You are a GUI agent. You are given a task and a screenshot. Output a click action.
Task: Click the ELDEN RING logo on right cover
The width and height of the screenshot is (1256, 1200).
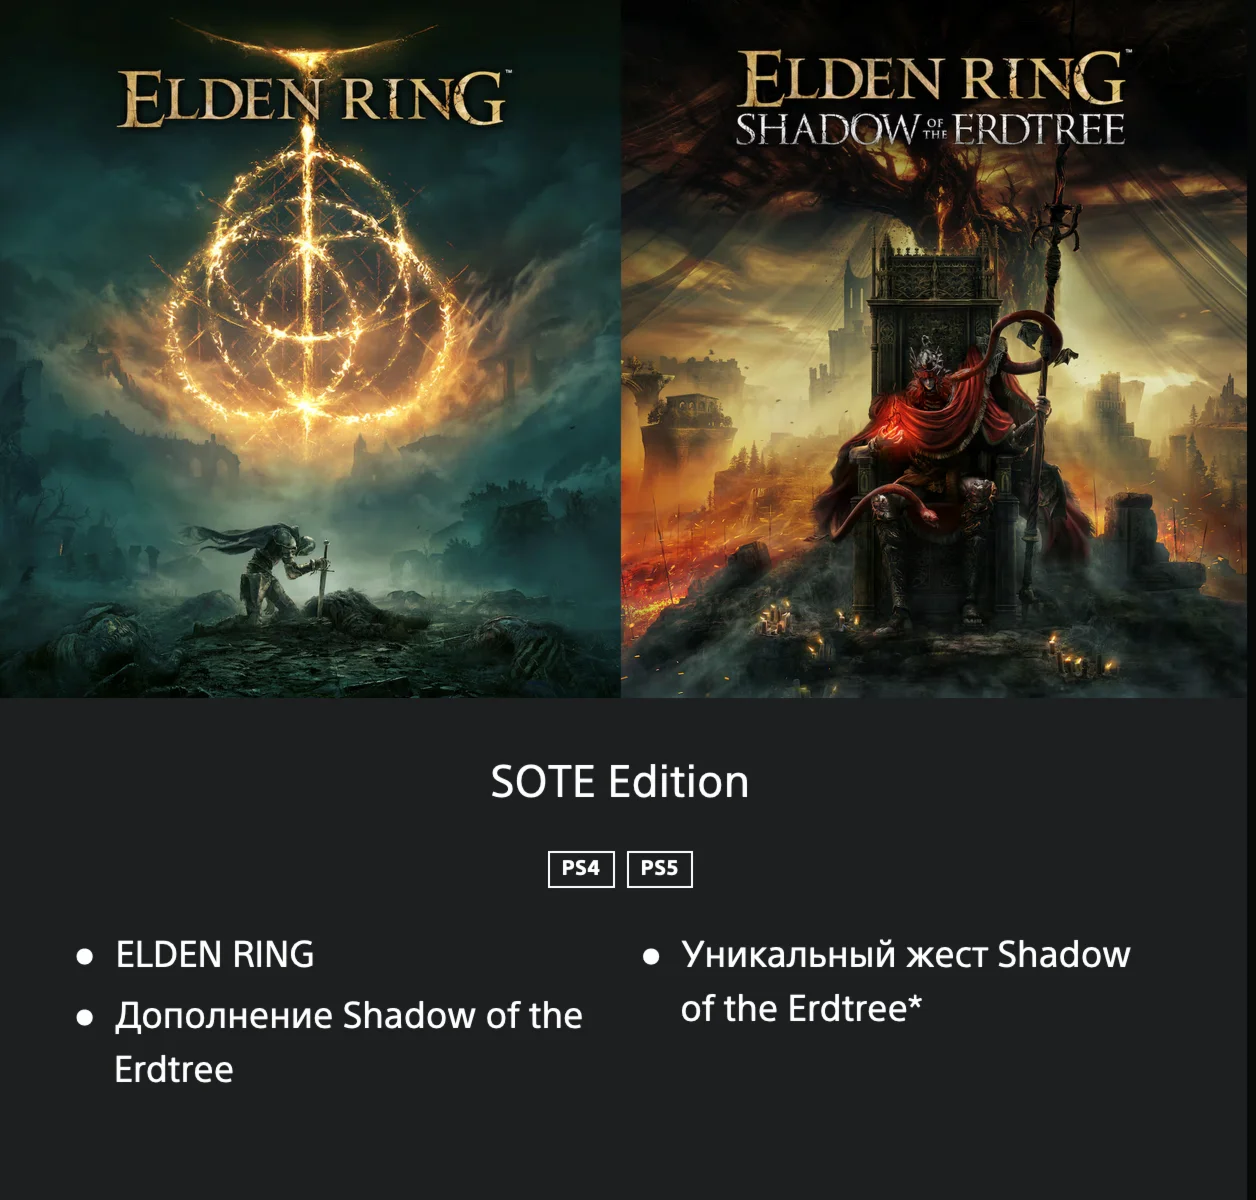(x=932, y=79)
